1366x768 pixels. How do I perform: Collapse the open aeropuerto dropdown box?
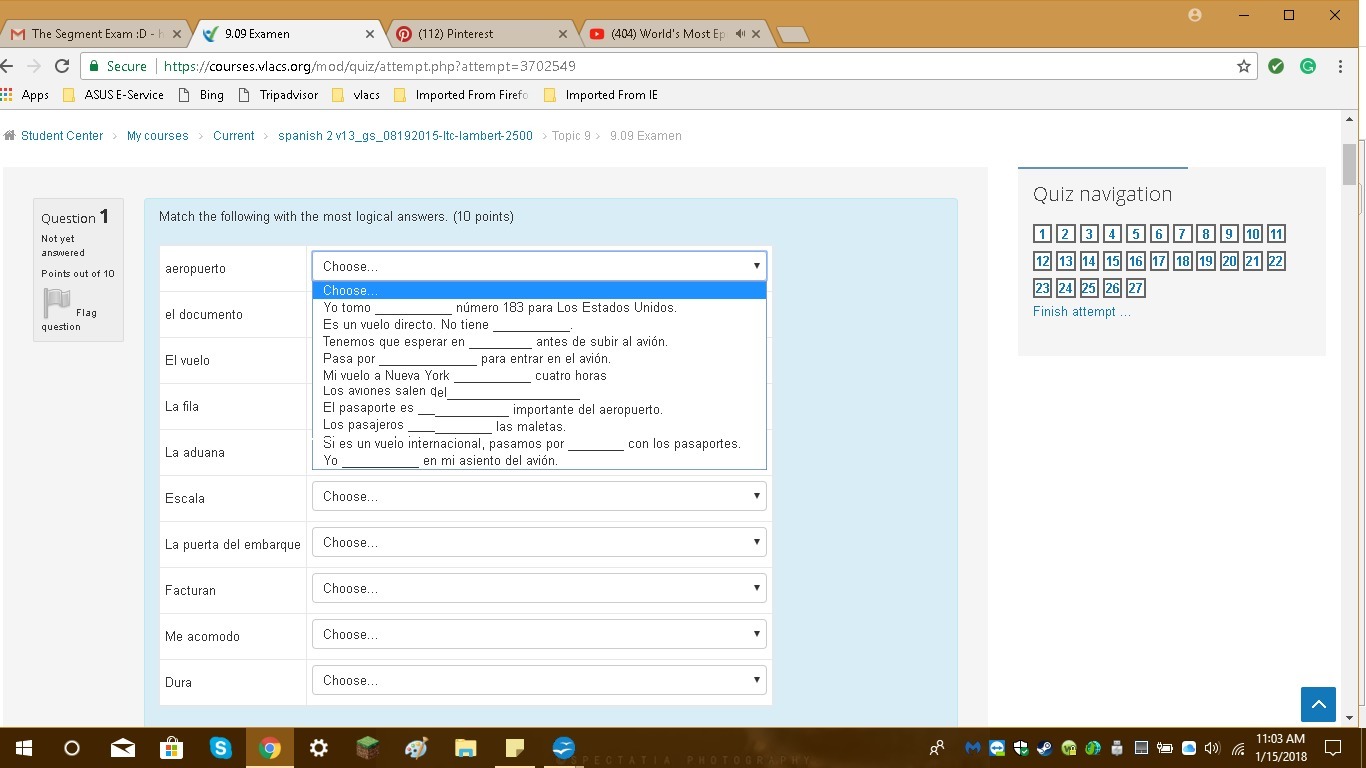tap(539, 266)
